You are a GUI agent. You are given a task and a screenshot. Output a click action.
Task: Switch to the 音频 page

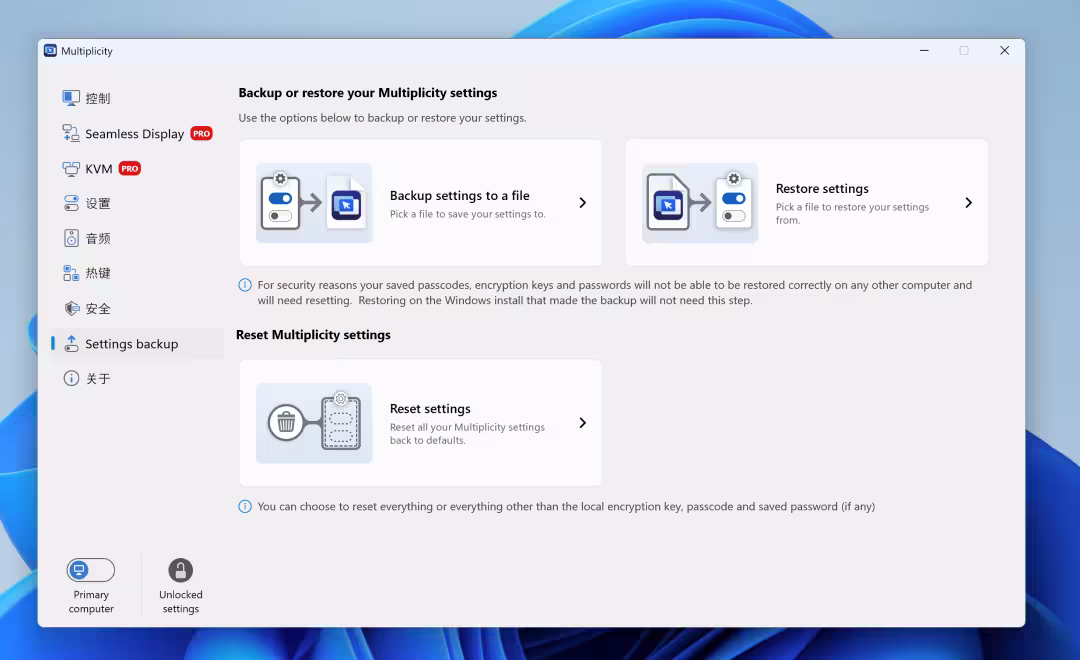[x=138, y=238]
